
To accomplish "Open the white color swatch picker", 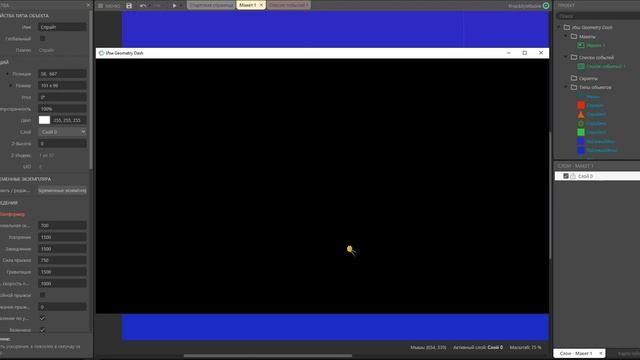I will [x=44, y=120].
